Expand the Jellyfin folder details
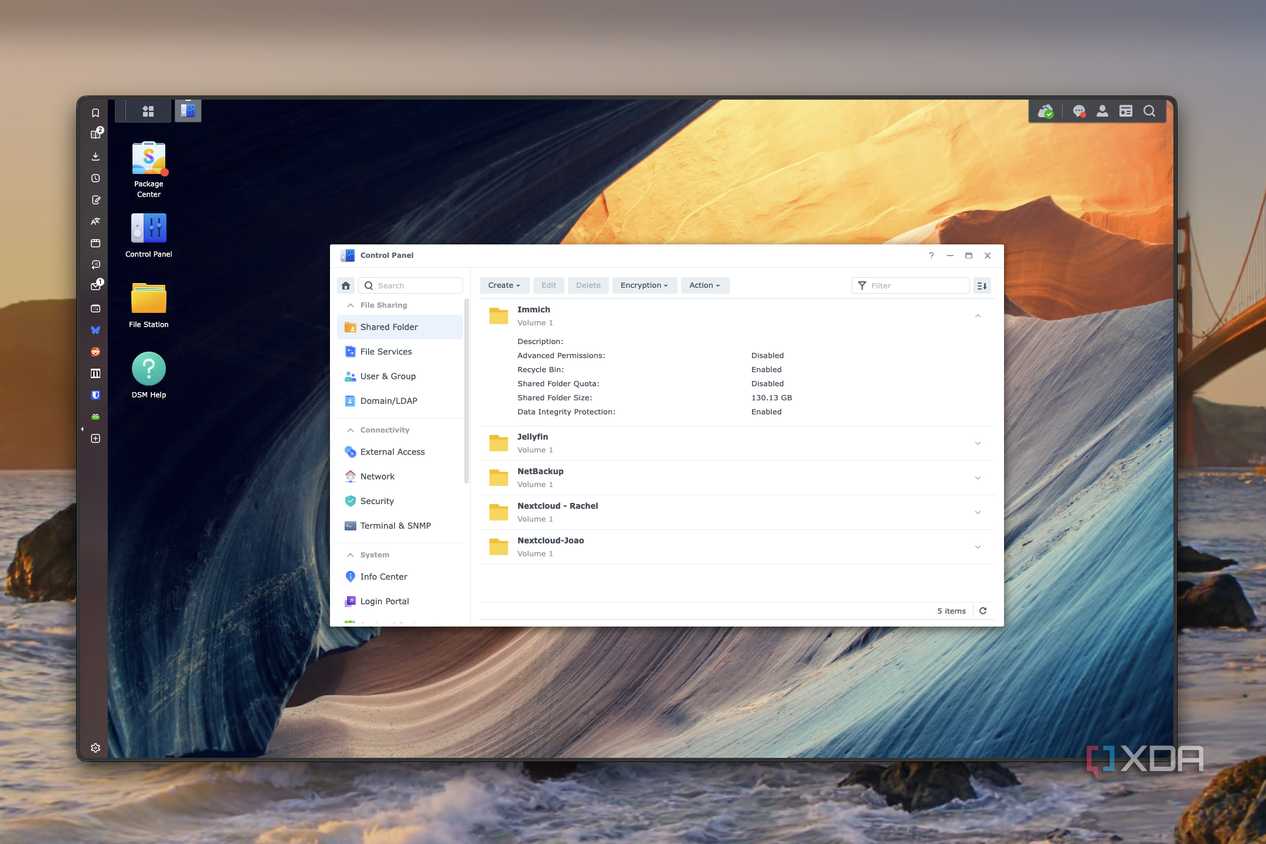Viewport: 1266px width, 844px height. tap(978, 443)
